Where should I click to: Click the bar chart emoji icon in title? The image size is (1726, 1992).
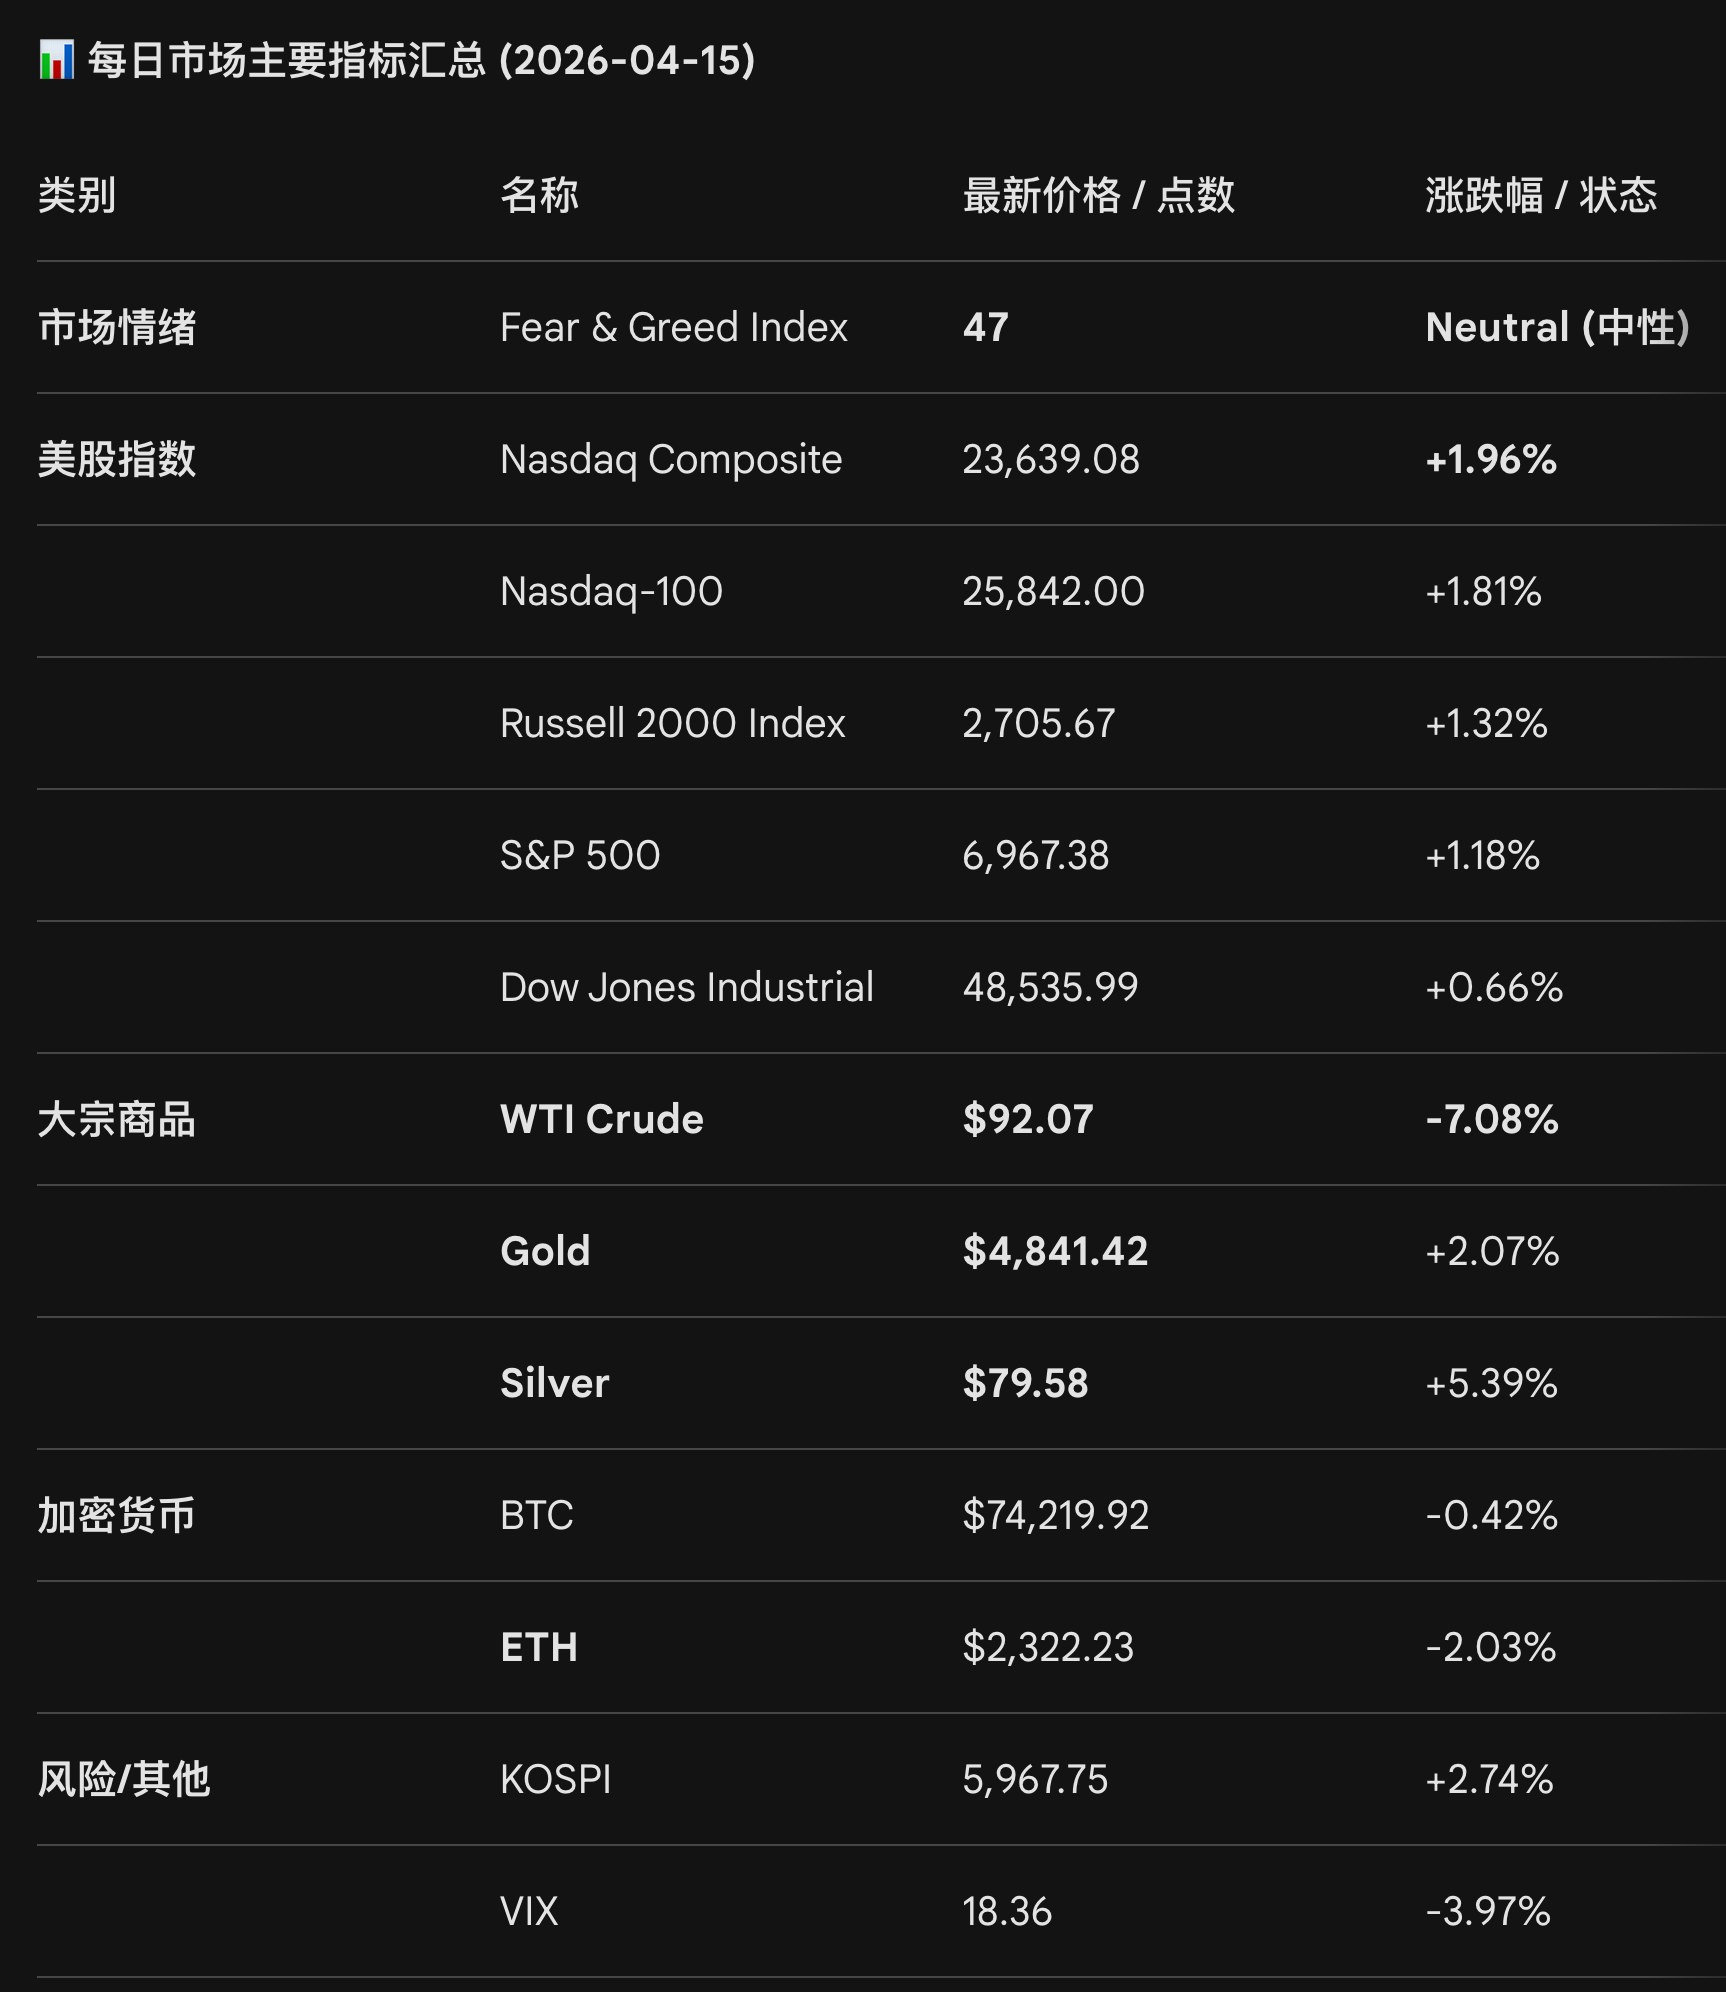57,60
